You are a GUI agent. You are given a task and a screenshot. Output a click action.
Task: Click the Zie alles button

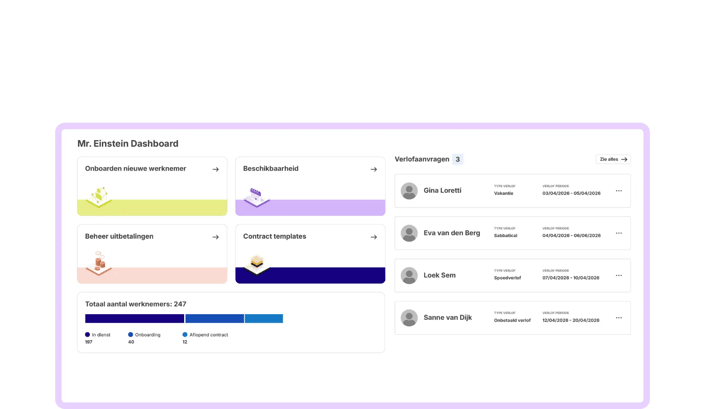pyautogui.click(x=613, y=159)
